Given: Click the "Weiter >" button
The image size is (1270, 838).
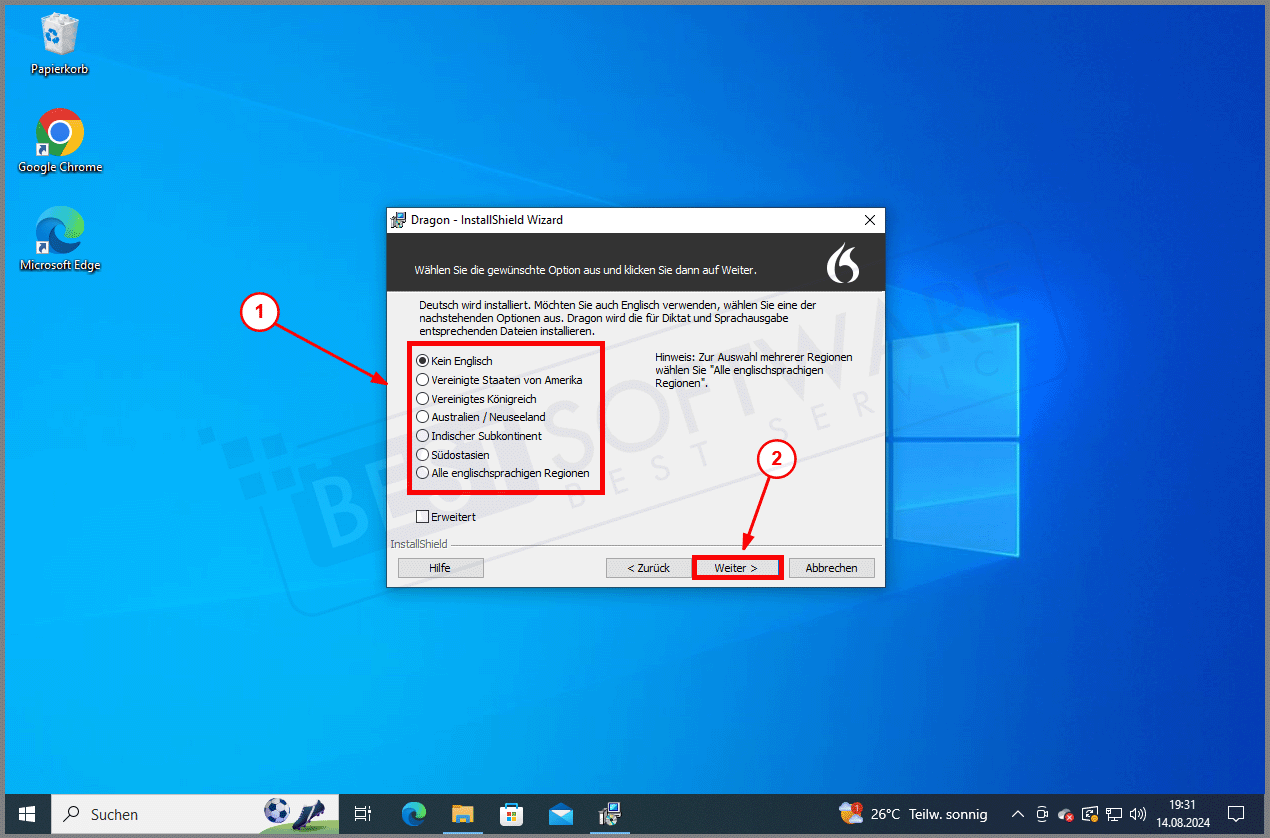Looking at the screenshot, I should click(x=737, y=567).
